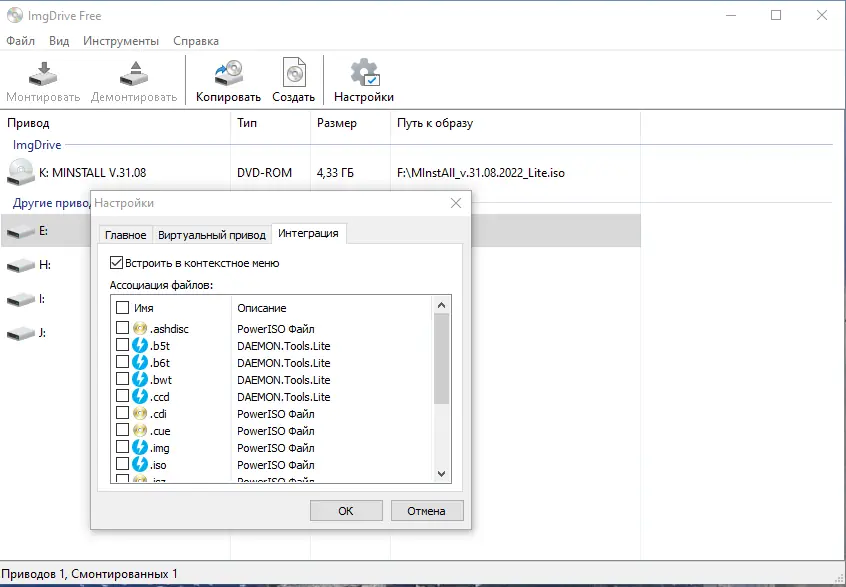
Task: Check the .b6t association checkbox
Action: tap(122, 361)
